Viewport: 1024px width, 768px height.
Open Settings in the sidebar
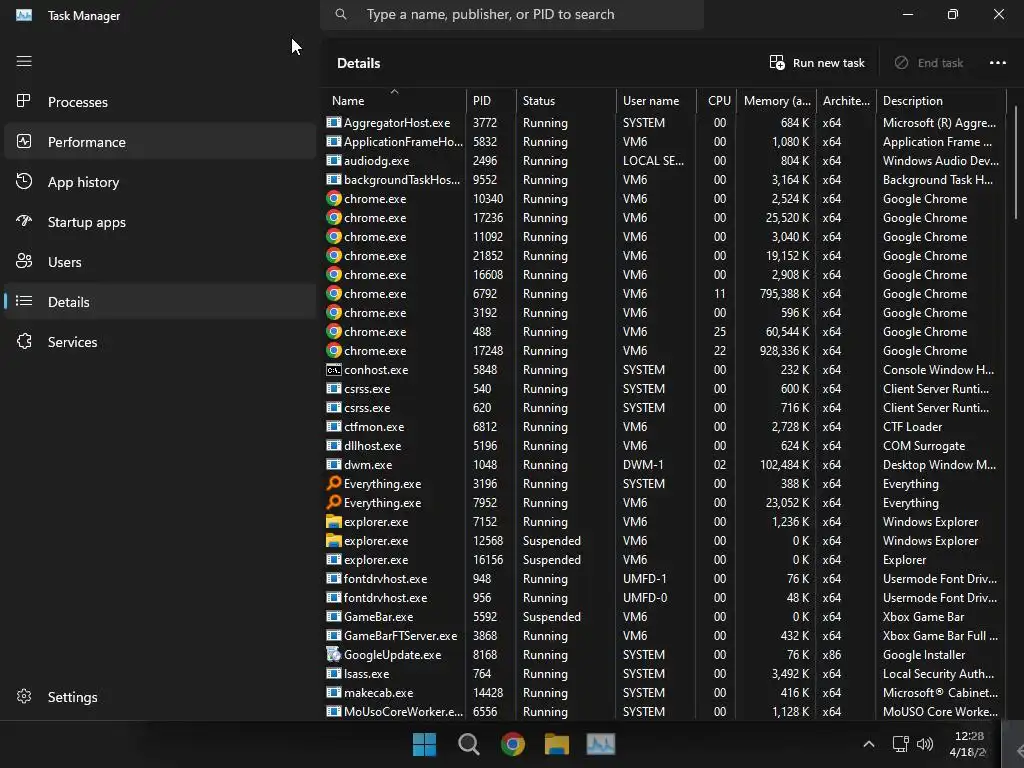pyautogui.click(x=160, y=697)
